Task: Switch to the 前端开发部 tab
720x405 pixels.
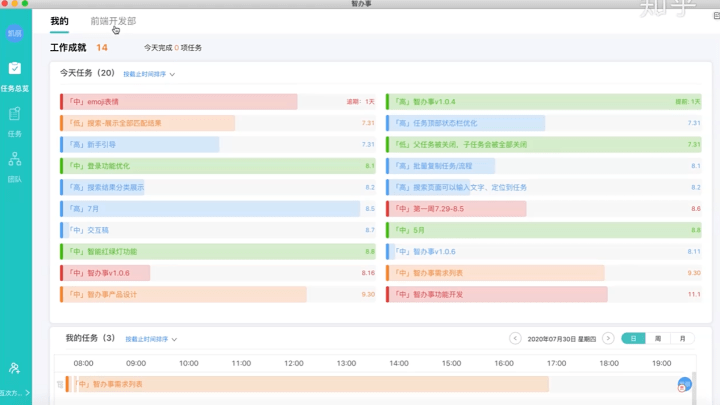Action: point(113,21)
